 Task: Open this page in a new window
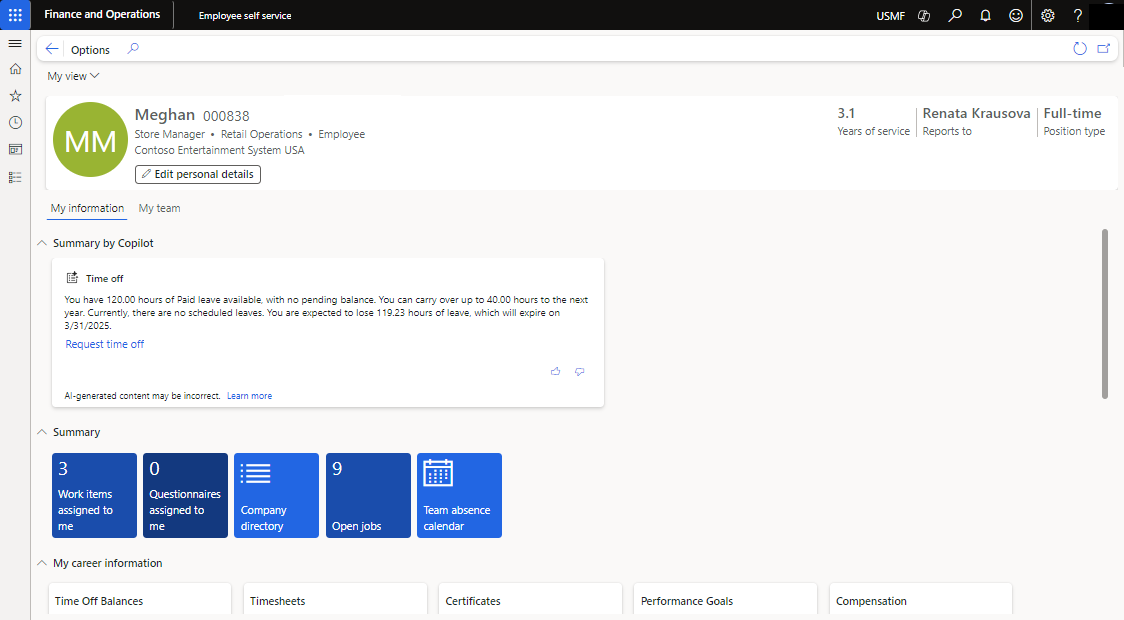pyautogui.click(x=1103, y=47)
